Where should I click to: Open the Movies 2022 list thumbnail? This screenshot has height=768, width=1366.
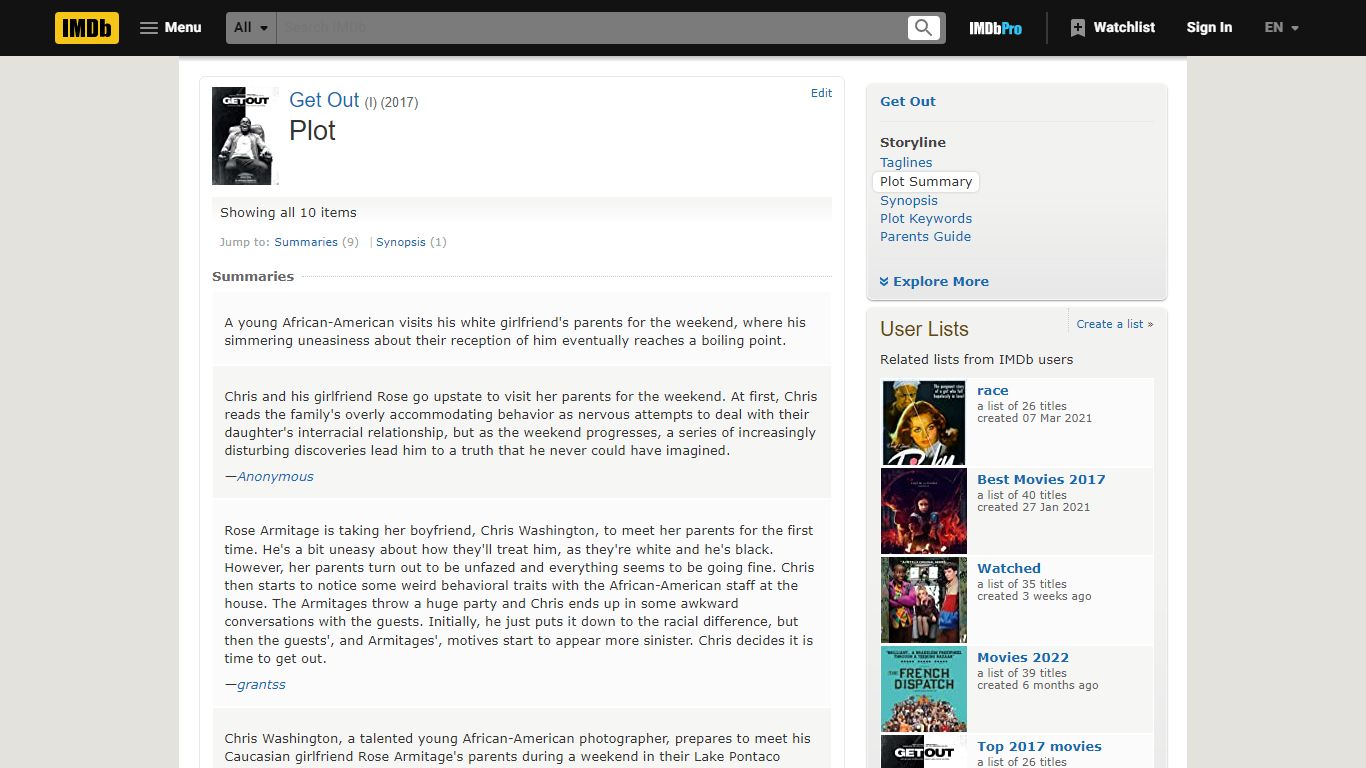click(924, 690)
